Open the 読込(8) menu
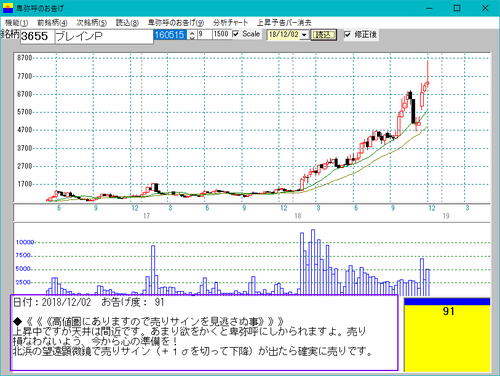This screenshot has height=376, width=500. click(127, 23)
